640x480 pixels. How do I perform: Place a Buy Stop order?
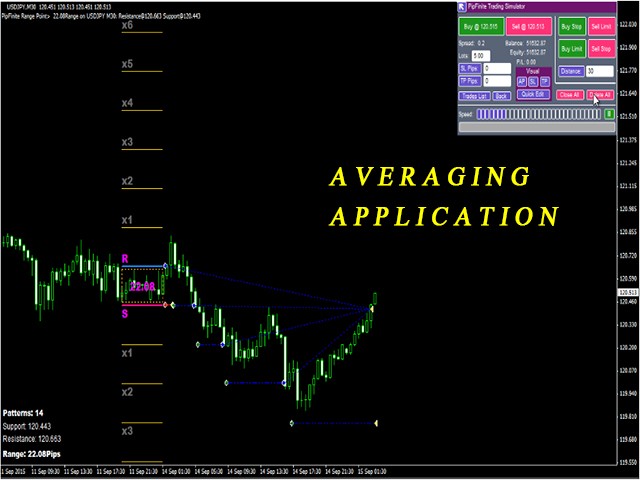pyautogui.click(x=572, y=26)
